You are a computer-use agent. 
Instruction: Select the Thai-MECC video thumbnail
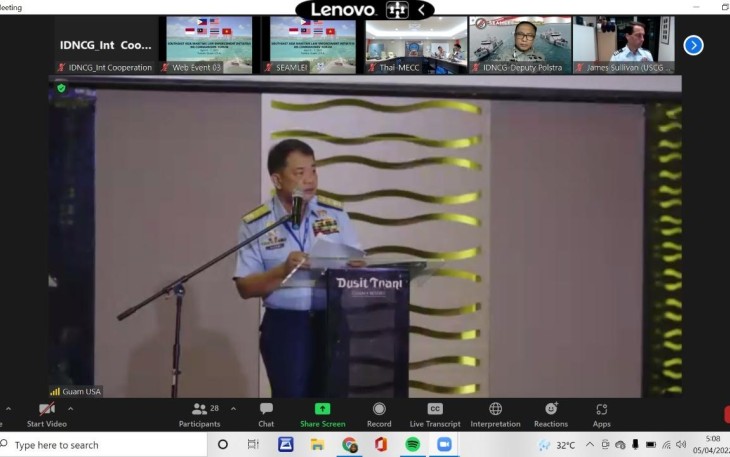(416, 45)
